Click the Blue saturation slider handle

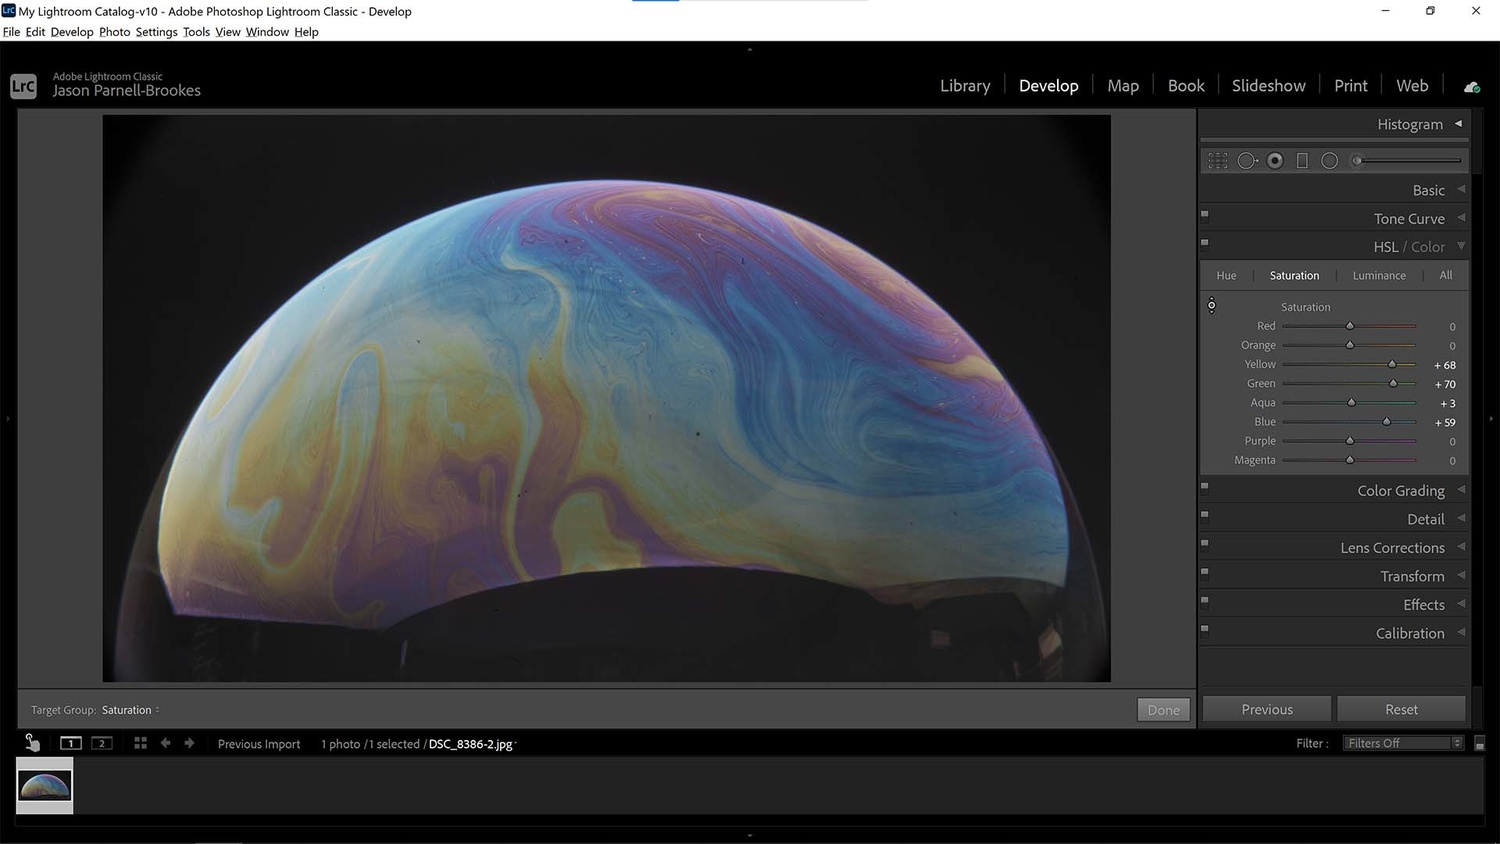(x=1386, y=421)
